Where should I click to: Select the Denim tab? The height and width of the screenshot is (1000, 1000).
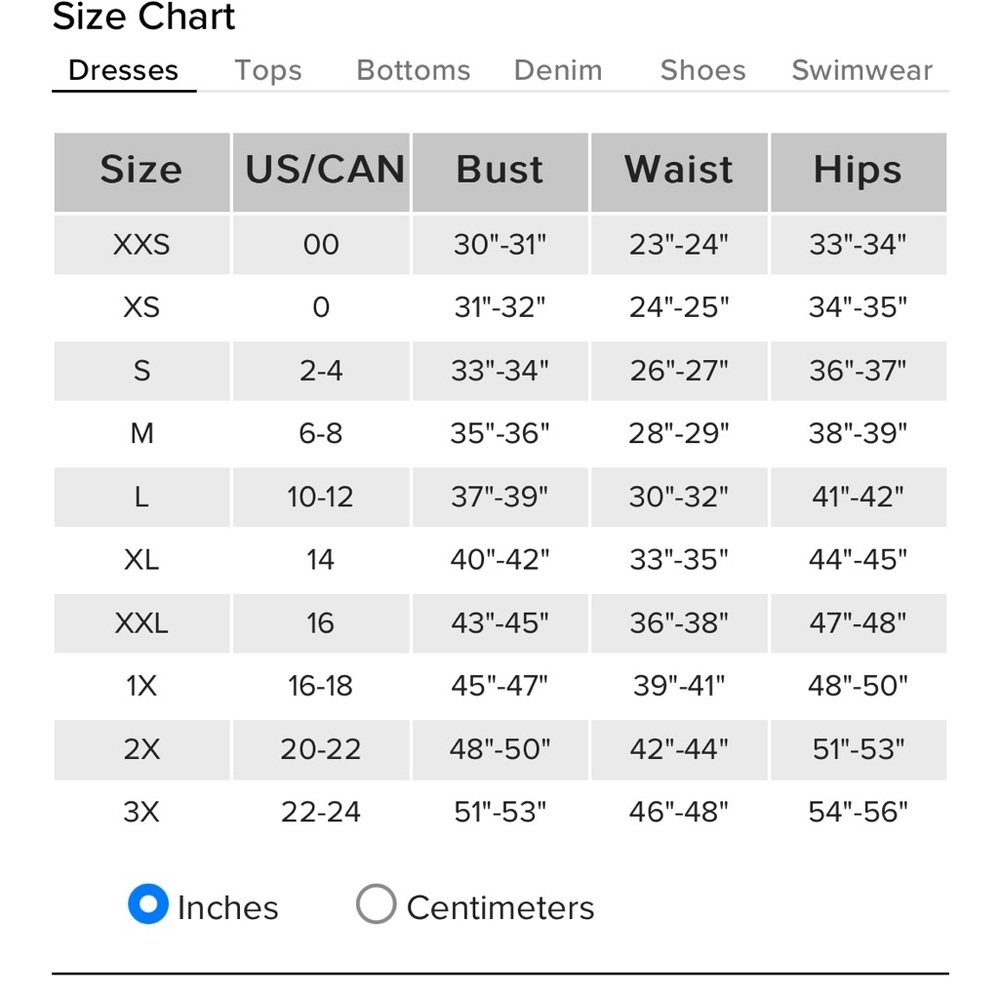coord(558,71)
